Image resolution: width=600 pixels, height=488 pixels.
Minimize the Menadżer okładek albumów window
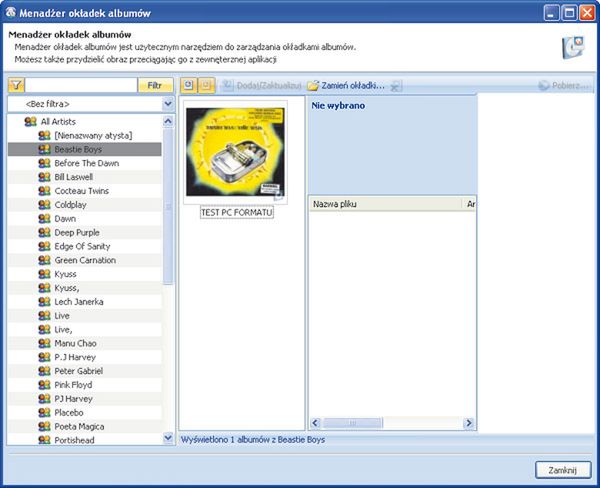click(551, 13)
